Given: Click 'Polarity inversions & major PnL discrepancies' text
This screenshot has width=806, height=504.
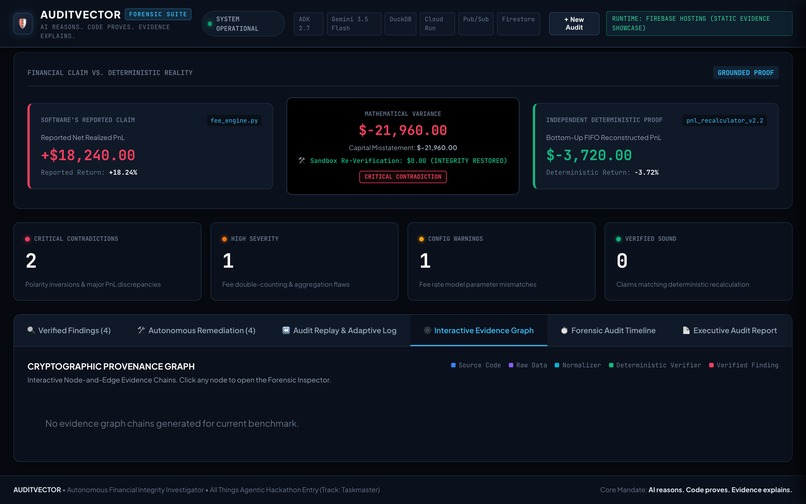Looking at the screenshot, I should (x=93, y=284).
